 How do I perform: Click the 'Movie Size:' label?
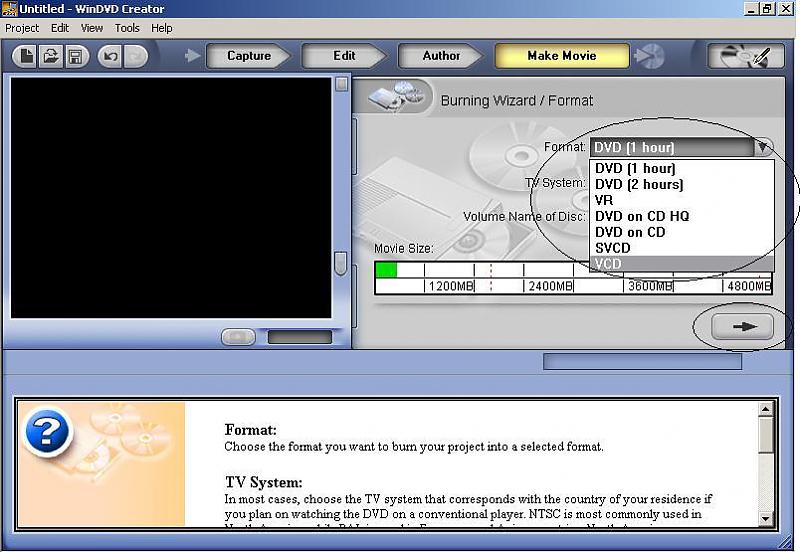(x=403, y=248)
